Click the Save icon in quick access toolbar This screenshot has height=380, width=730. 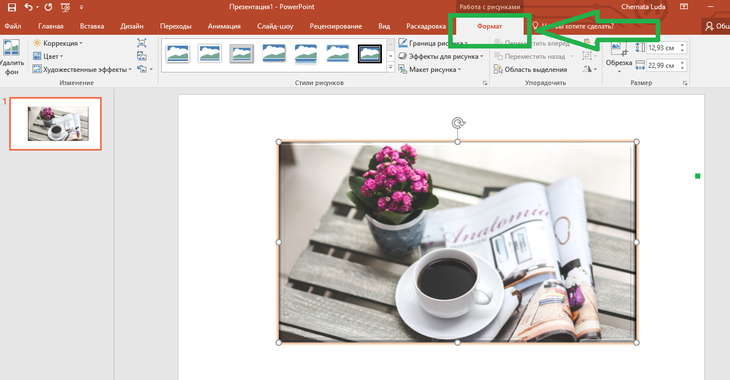coord(12,7)
